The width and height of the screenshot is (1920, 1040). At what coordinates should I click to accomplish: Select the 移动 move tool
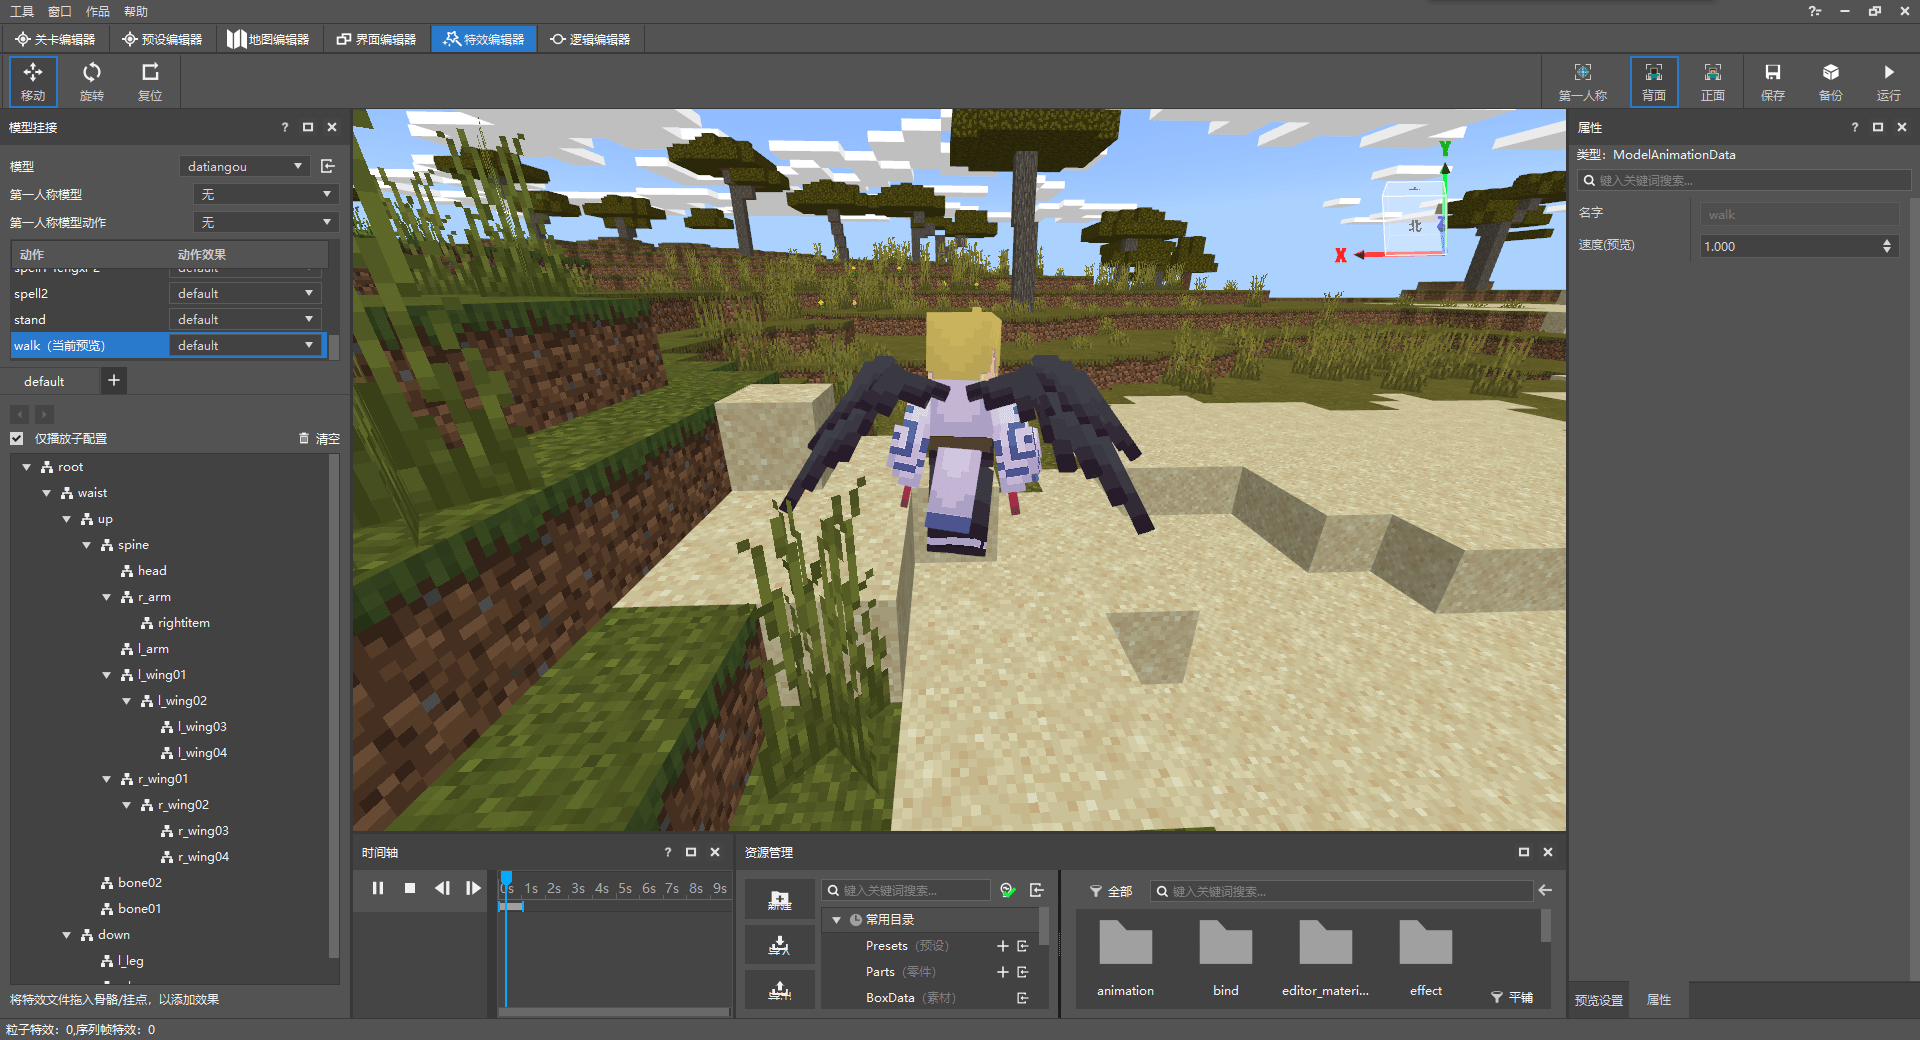pos(33,81)
